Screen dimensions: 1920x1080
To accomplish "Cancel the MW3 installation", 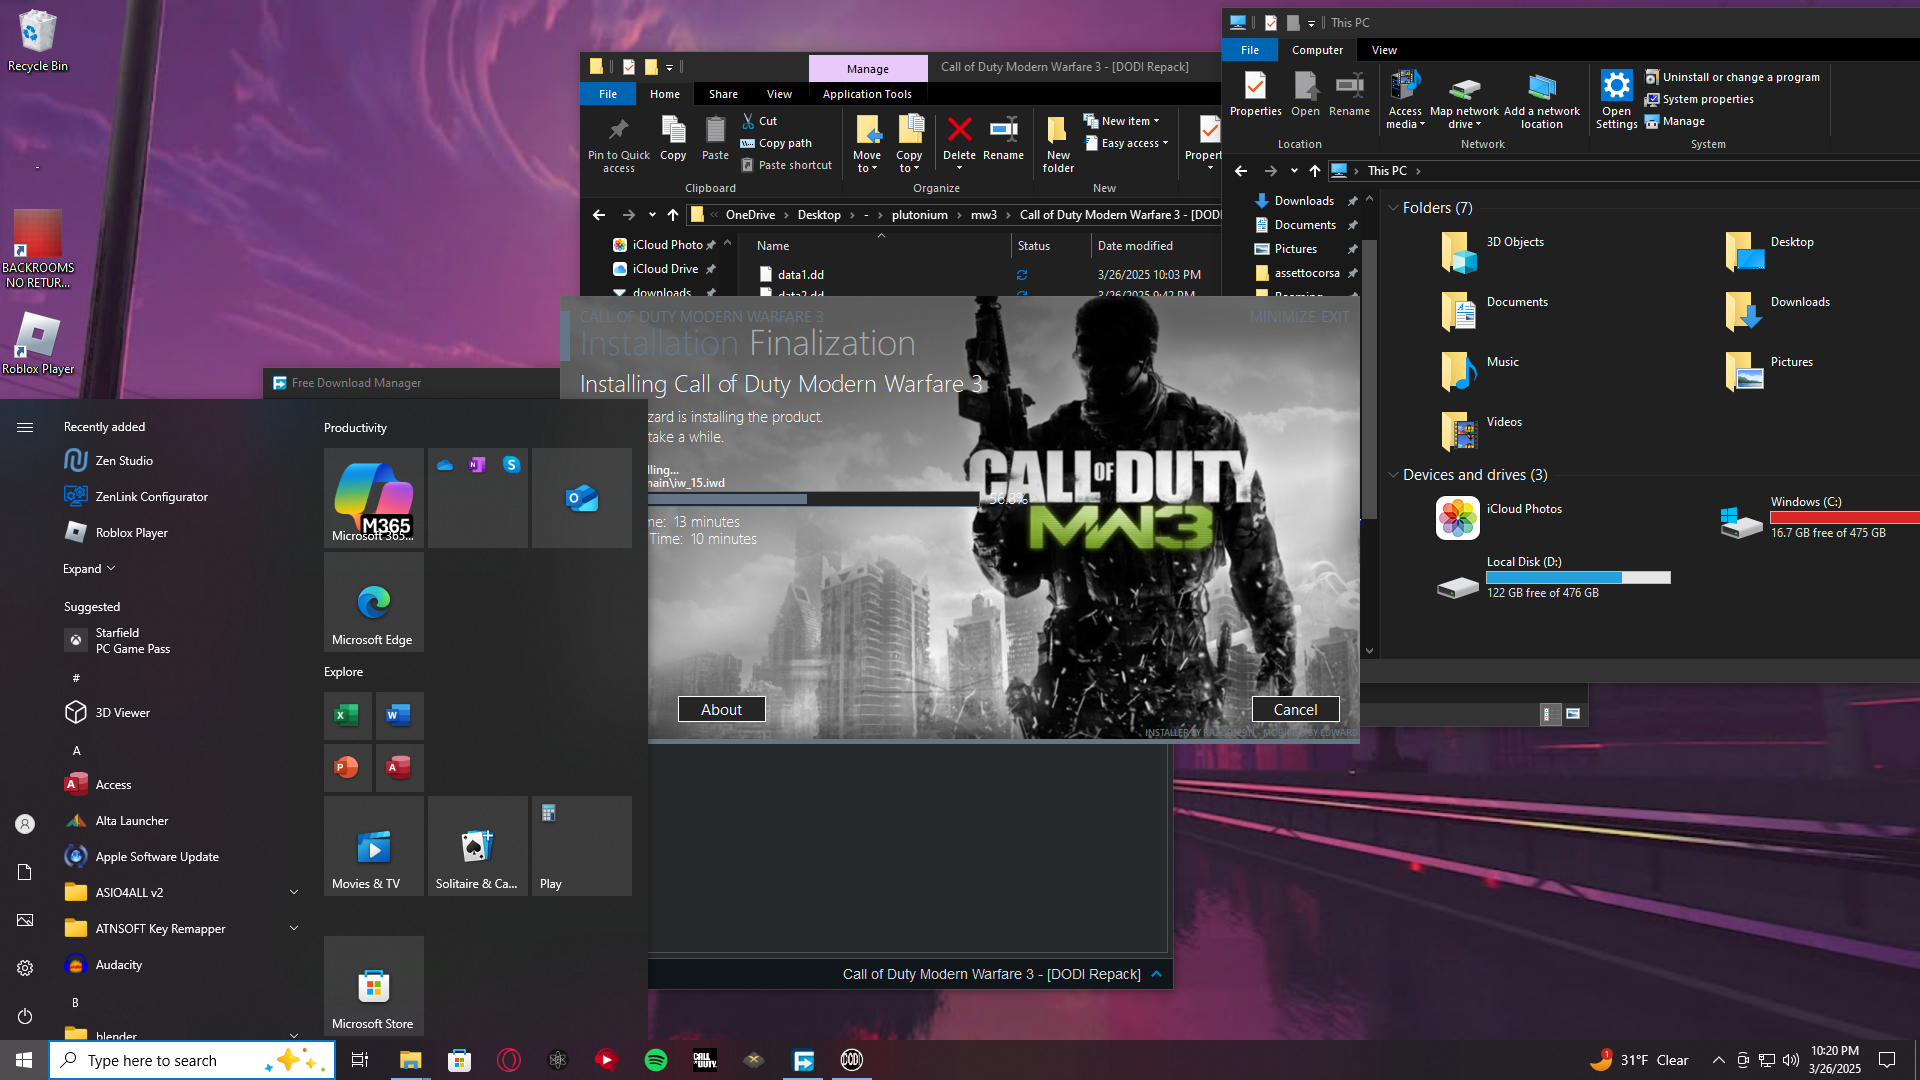I will [x=1295, y=709].
